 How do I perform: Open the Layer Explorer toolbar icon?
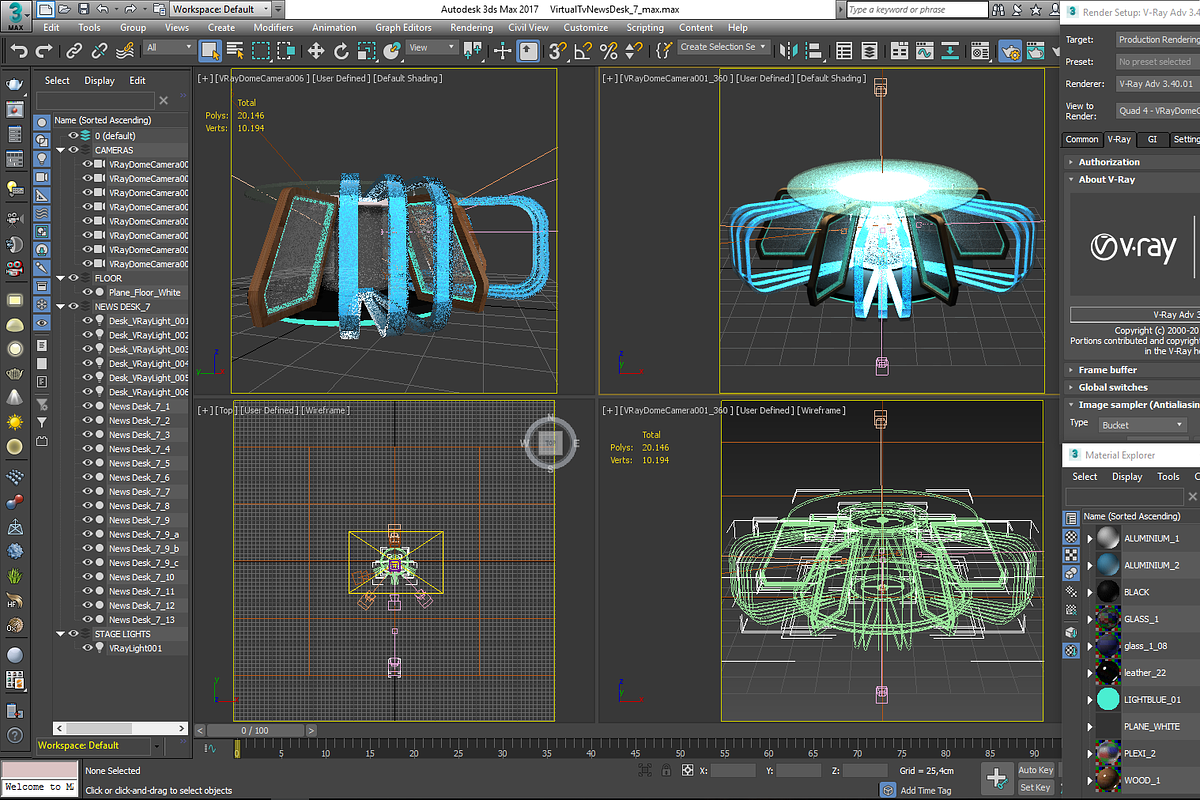(x=870, y=50)
